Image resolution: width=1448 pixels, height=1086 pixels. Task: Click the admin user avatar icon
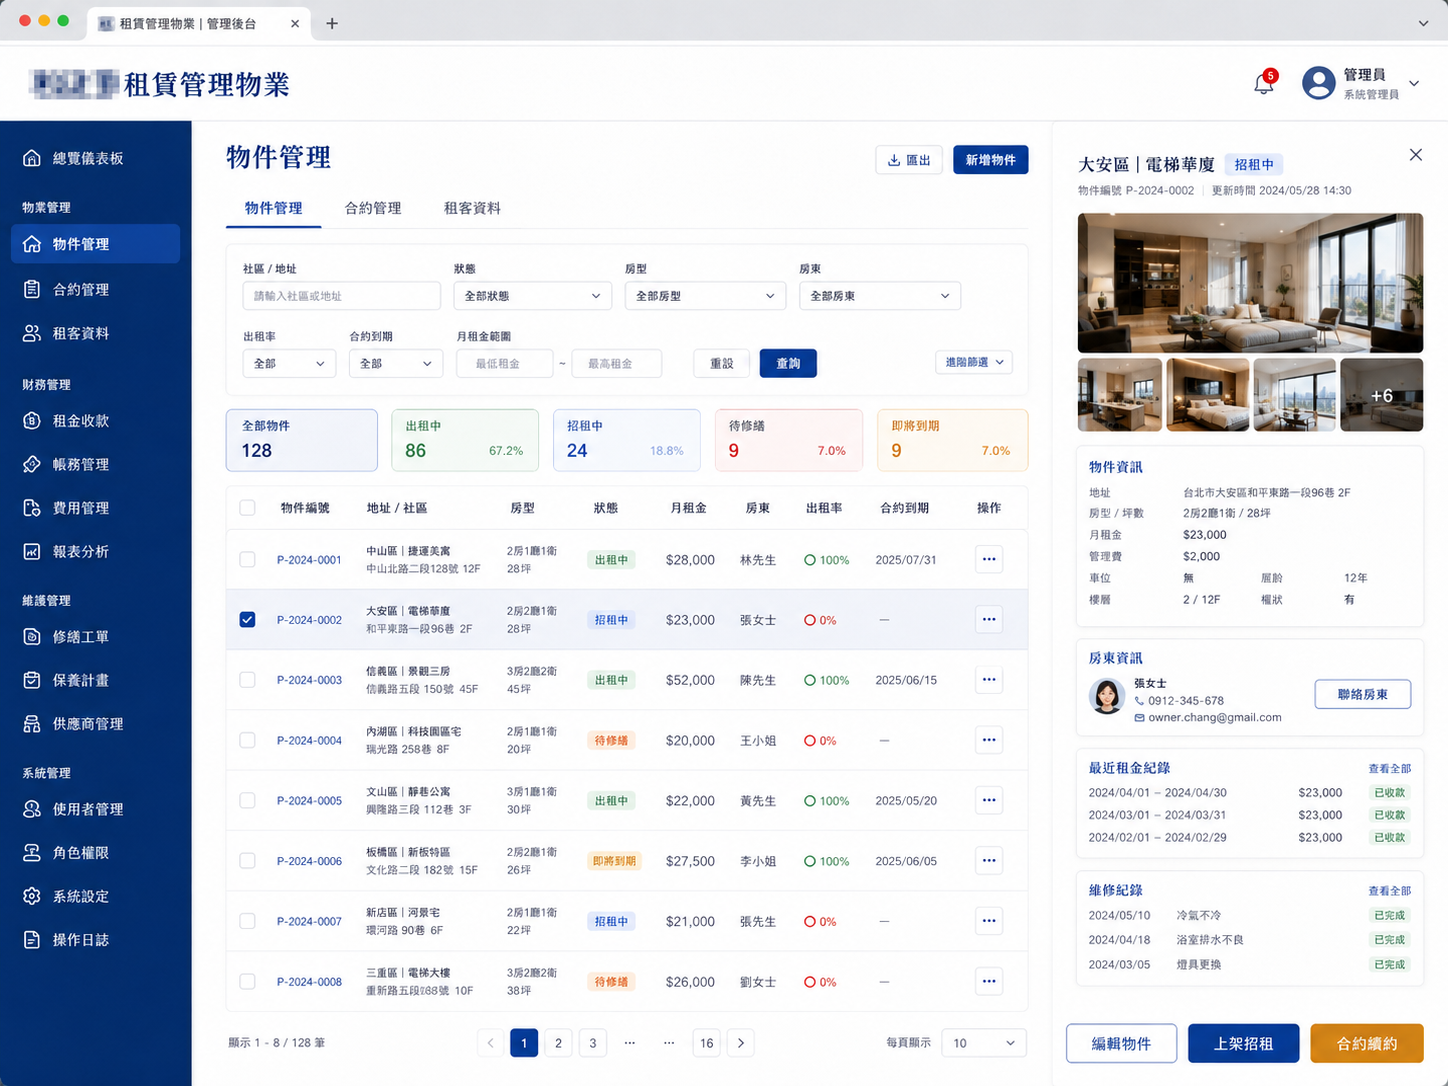click(1319, 83)
